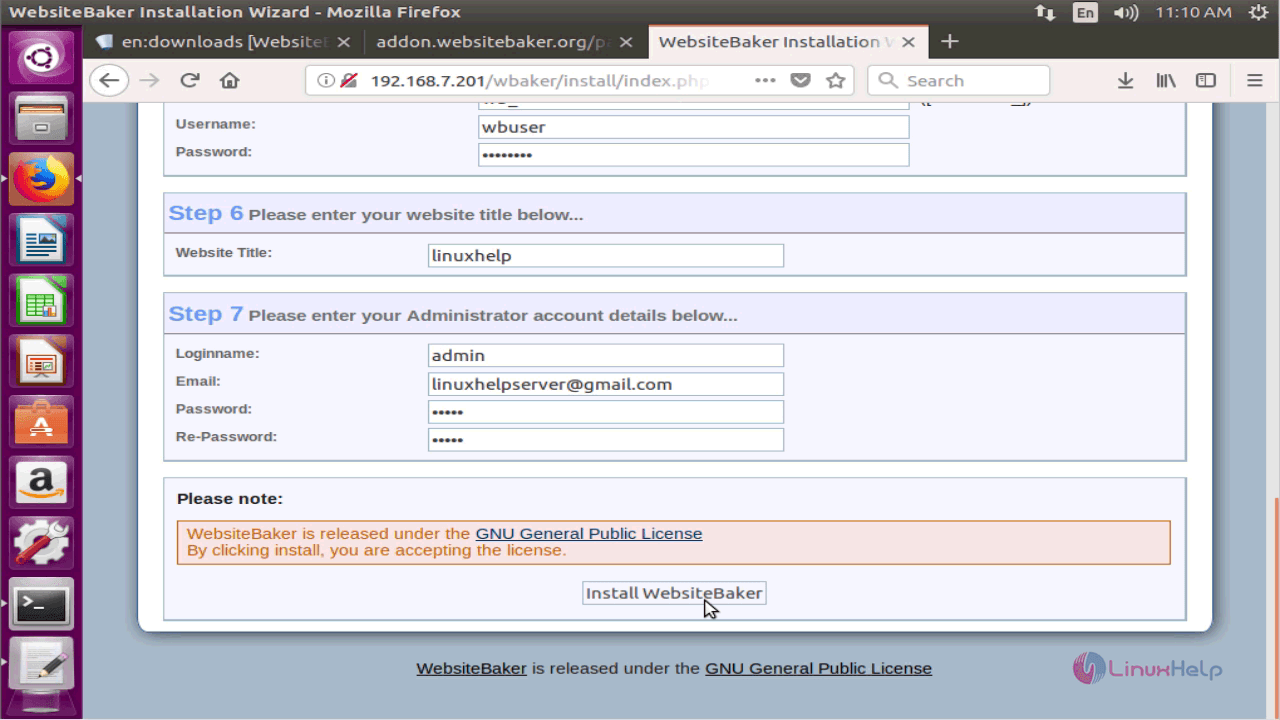
Task: Bookmark this page with the star
Action: coord(836,80)
